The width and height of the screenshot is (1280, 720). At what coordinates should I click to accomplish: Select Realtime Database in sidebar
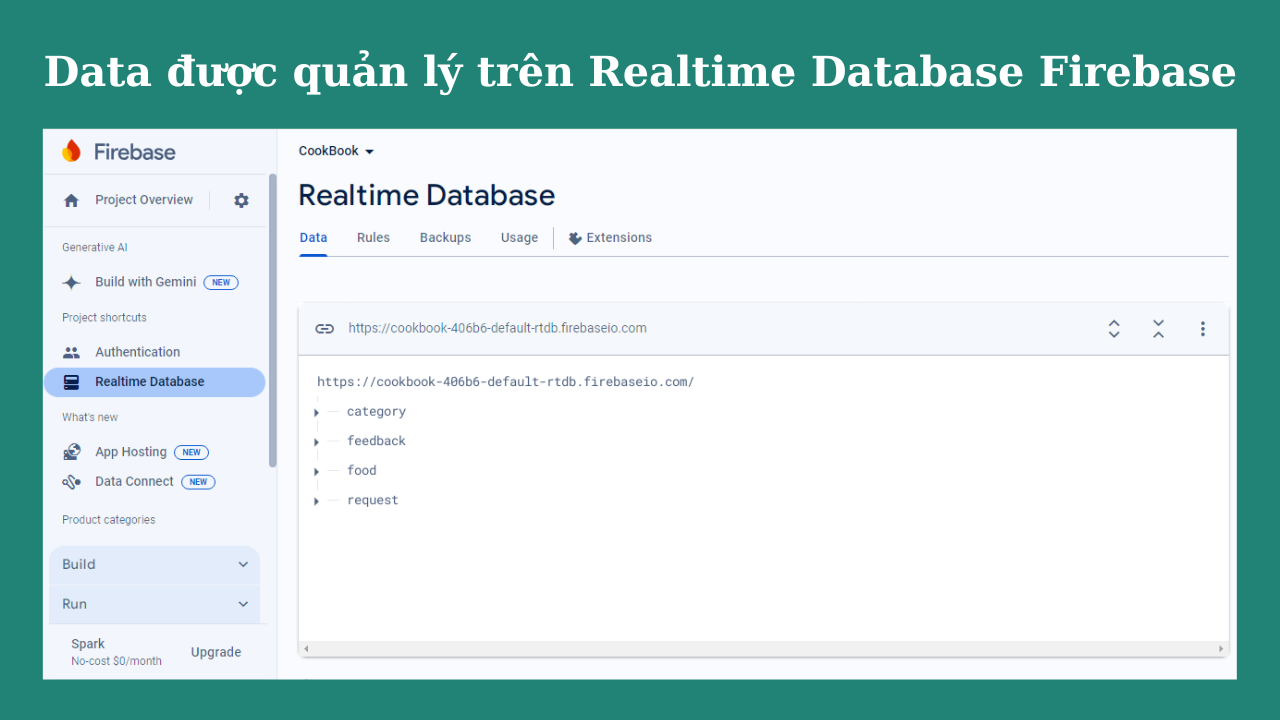(155, 382)
